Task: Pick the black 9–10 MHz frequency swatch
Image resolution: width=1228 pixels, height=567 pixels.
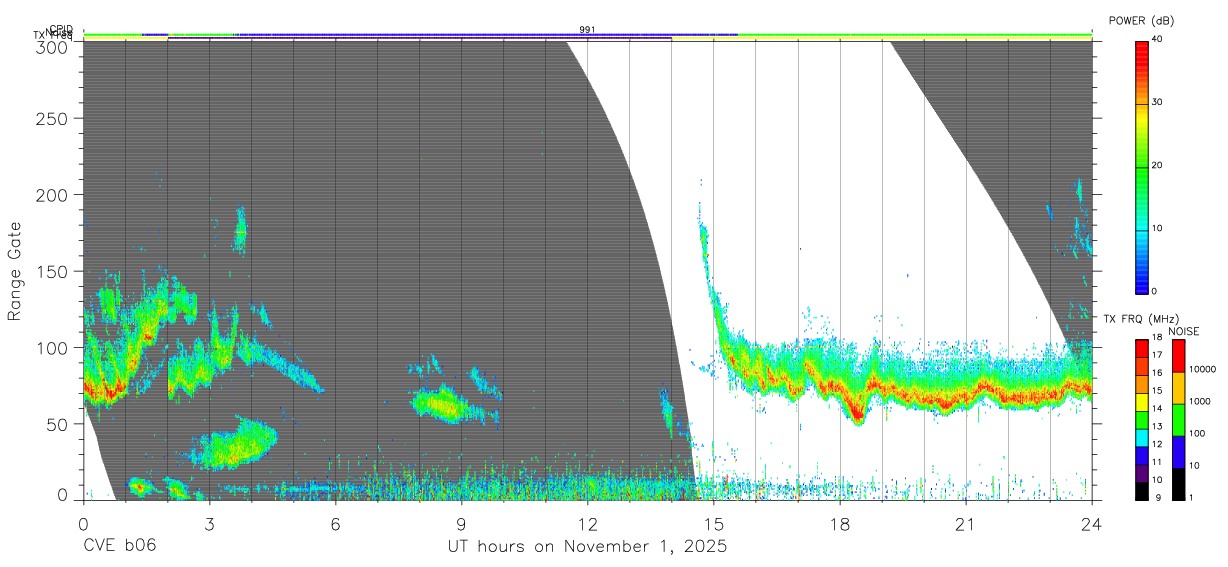Action: pos(1142,490)
